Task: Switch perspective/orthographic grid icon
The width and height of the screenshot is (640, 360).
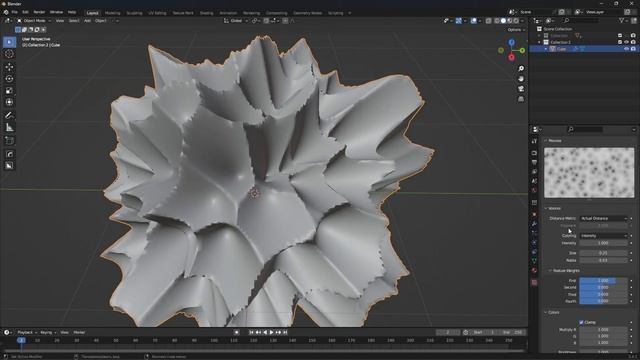Action: [x=521, y=99]
